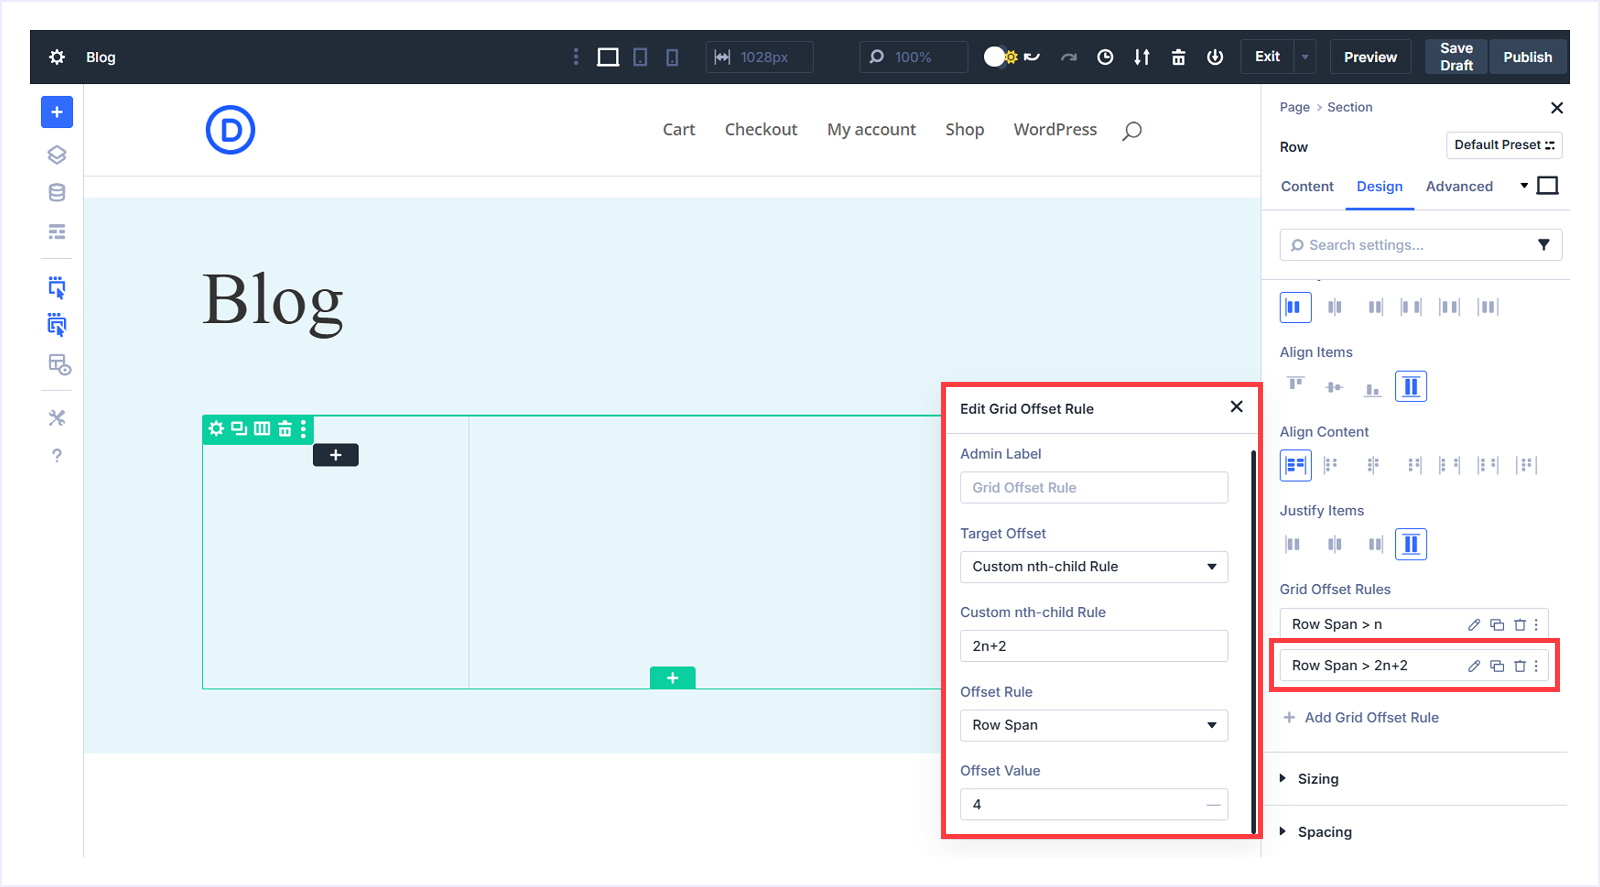Screen dimensions: 1600x887
Task: Open My account menu item
Action: coord(871,130)
